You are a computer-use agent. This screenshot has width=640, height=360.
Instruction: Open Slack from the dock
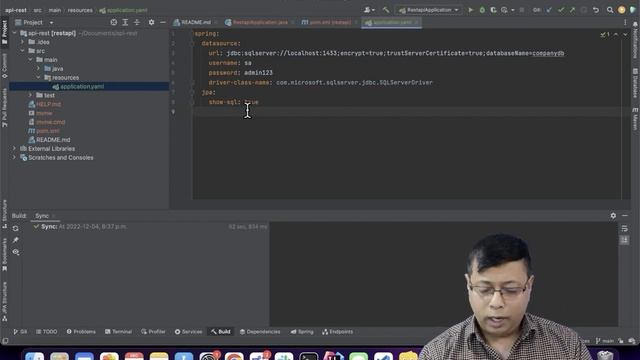point(284,356)
